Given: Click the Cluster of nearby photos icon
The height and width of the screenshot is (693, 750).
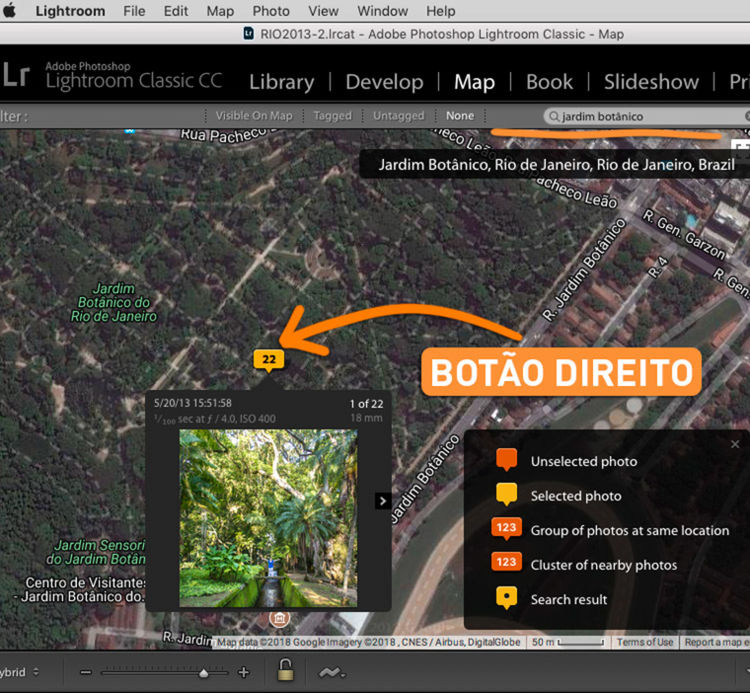Looking at the screenshot, I should (507, 562).
